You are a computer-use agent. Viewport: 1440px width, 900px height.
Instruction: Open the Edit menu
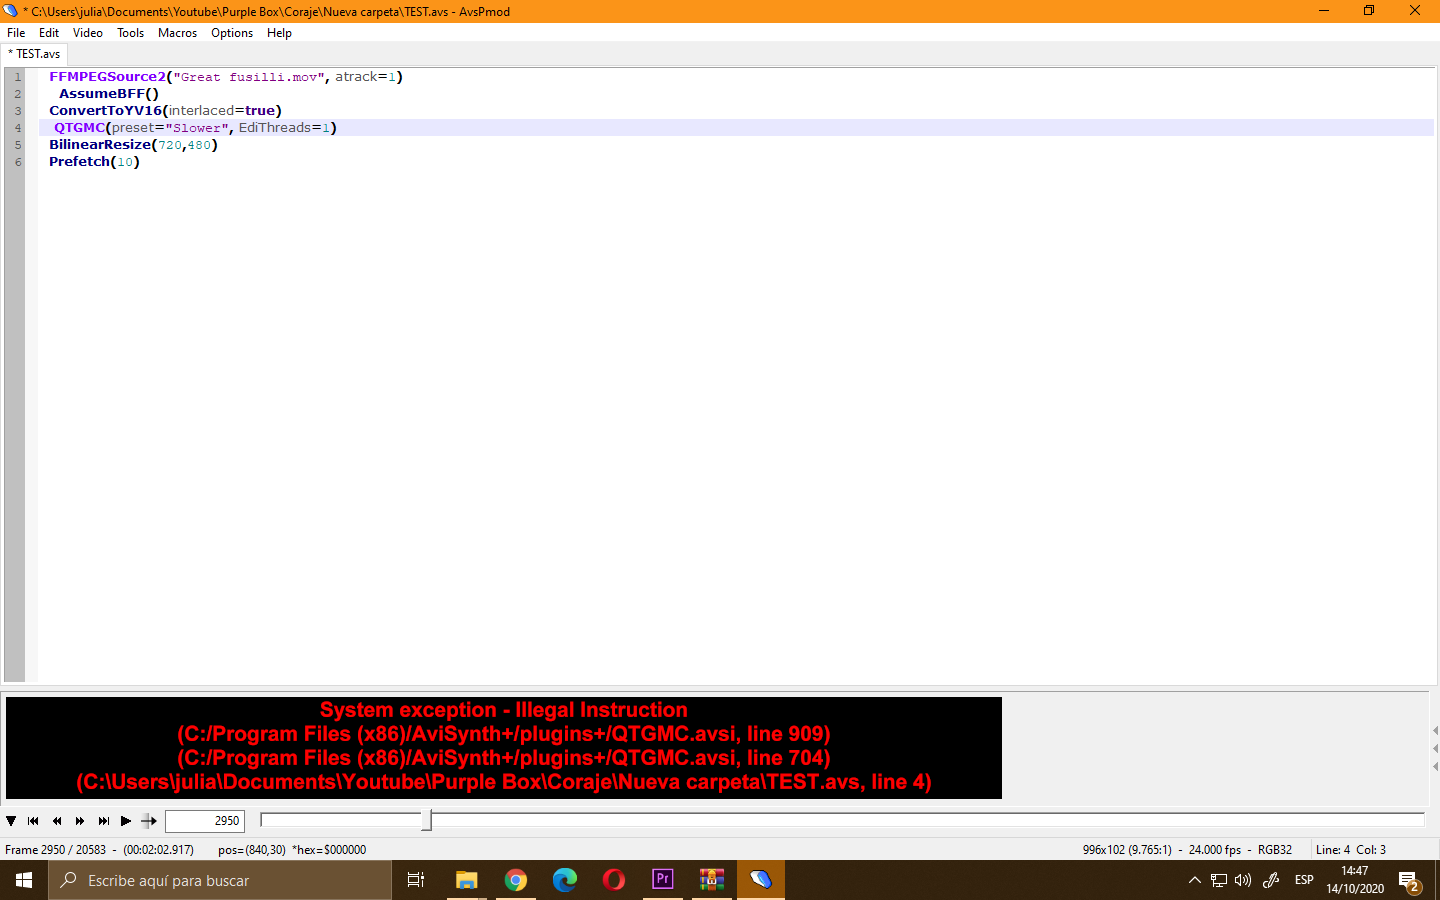click(x=49, y=33)
